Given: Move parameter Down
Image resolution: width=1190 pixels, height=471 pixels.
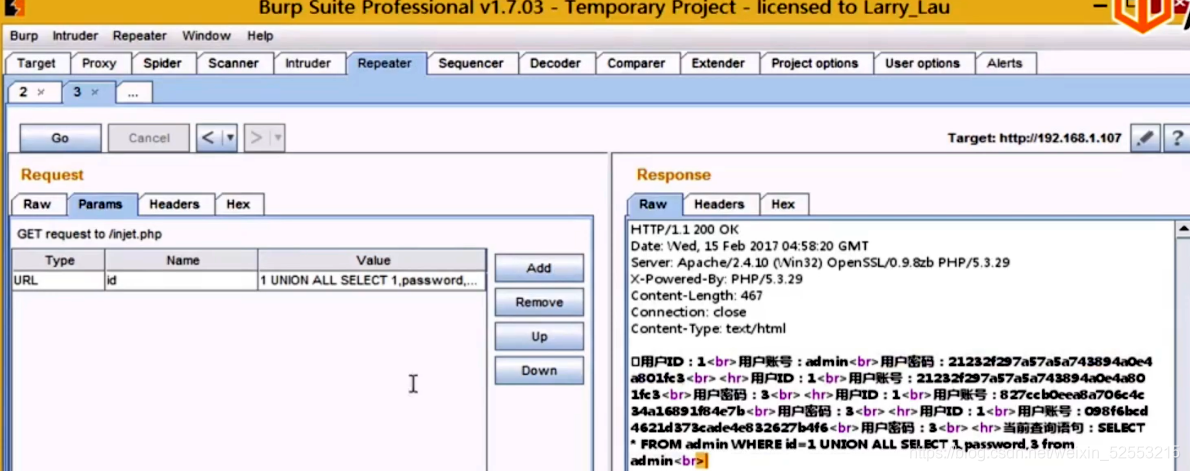Looking at the screenshot, I should [539, 370].
